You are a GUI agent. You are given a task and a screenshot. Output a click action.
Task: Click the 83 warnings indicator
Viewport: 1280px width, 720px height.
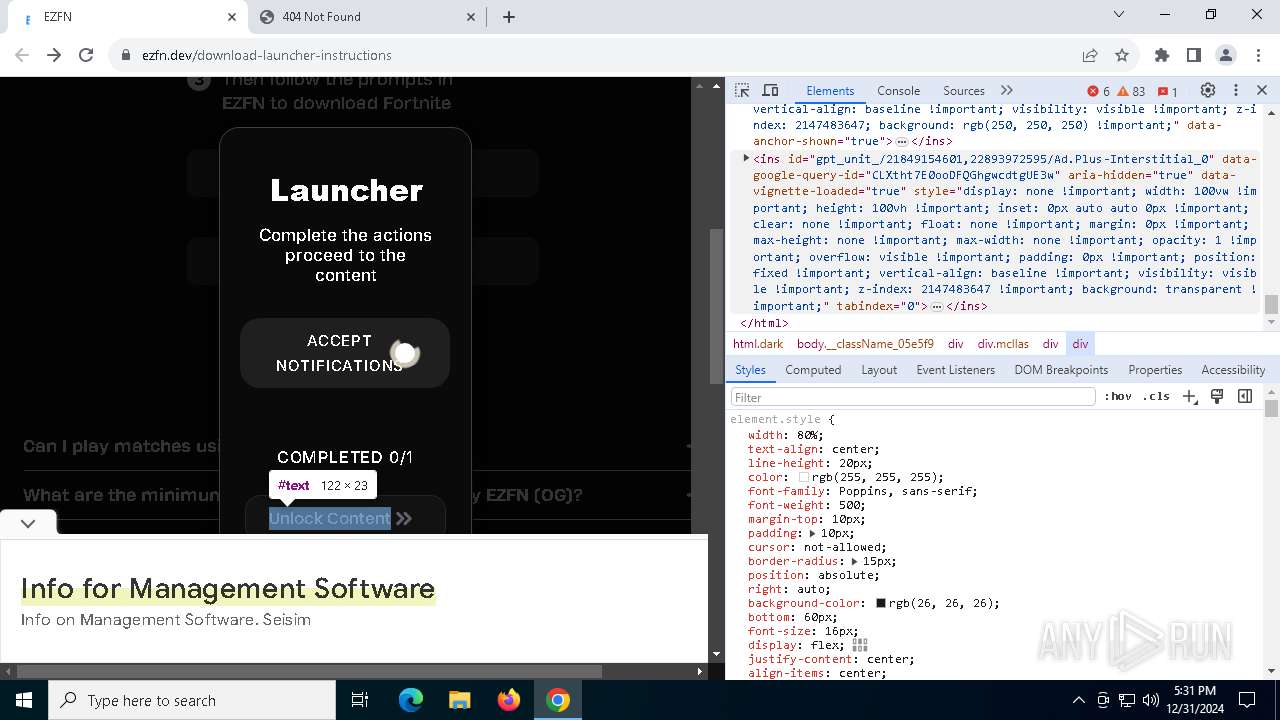click(1131, 91)
